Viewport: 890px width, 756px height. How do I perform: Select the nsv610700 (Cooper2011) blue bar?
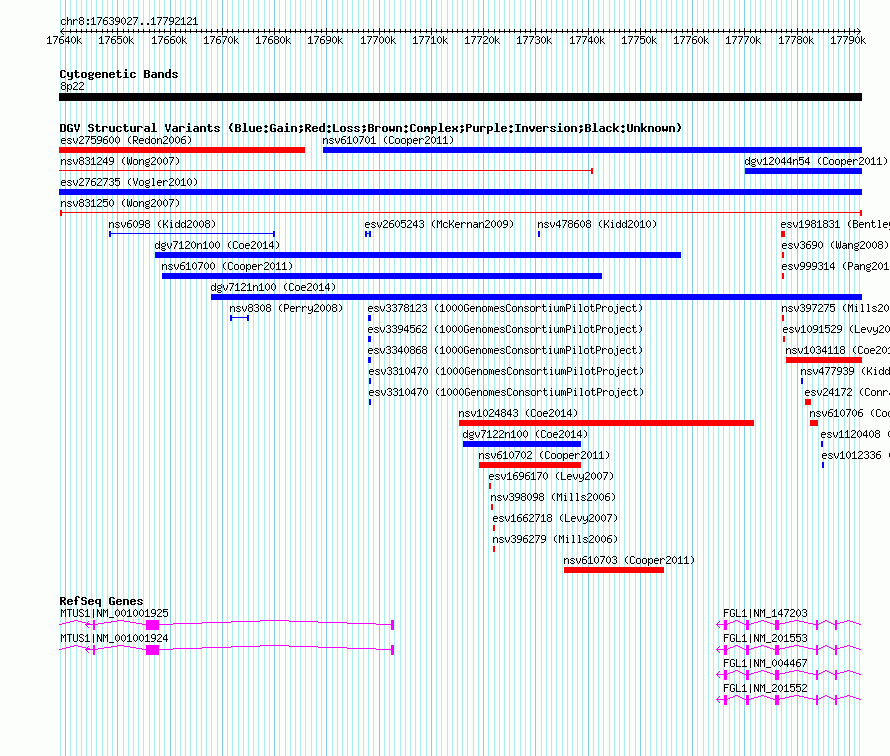(381, 276)
